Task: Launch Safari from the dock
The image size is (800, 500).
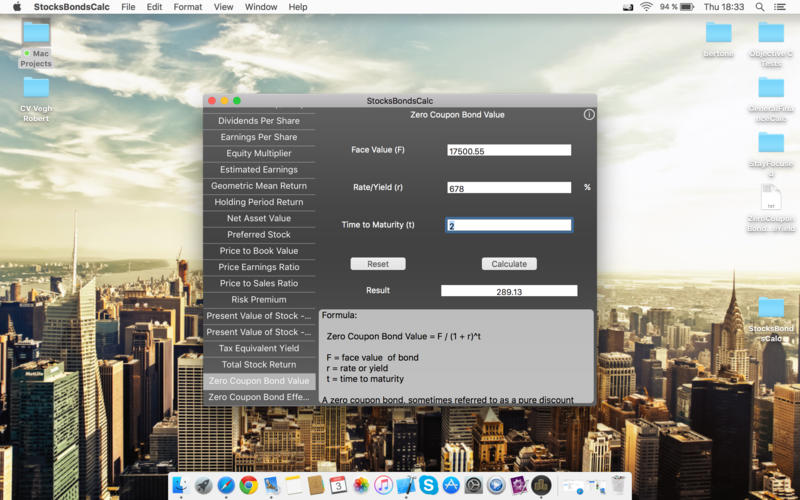Action: click(226, 485)
